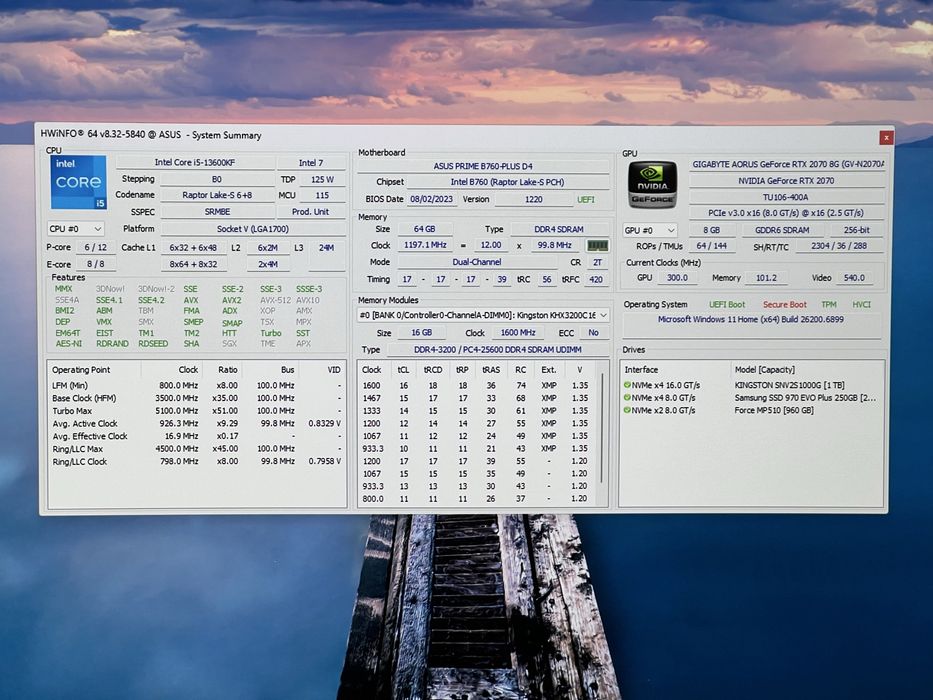Screen dimensions: 933x700
Task: Click the ECC No field
Action: [x=593, y=333]
